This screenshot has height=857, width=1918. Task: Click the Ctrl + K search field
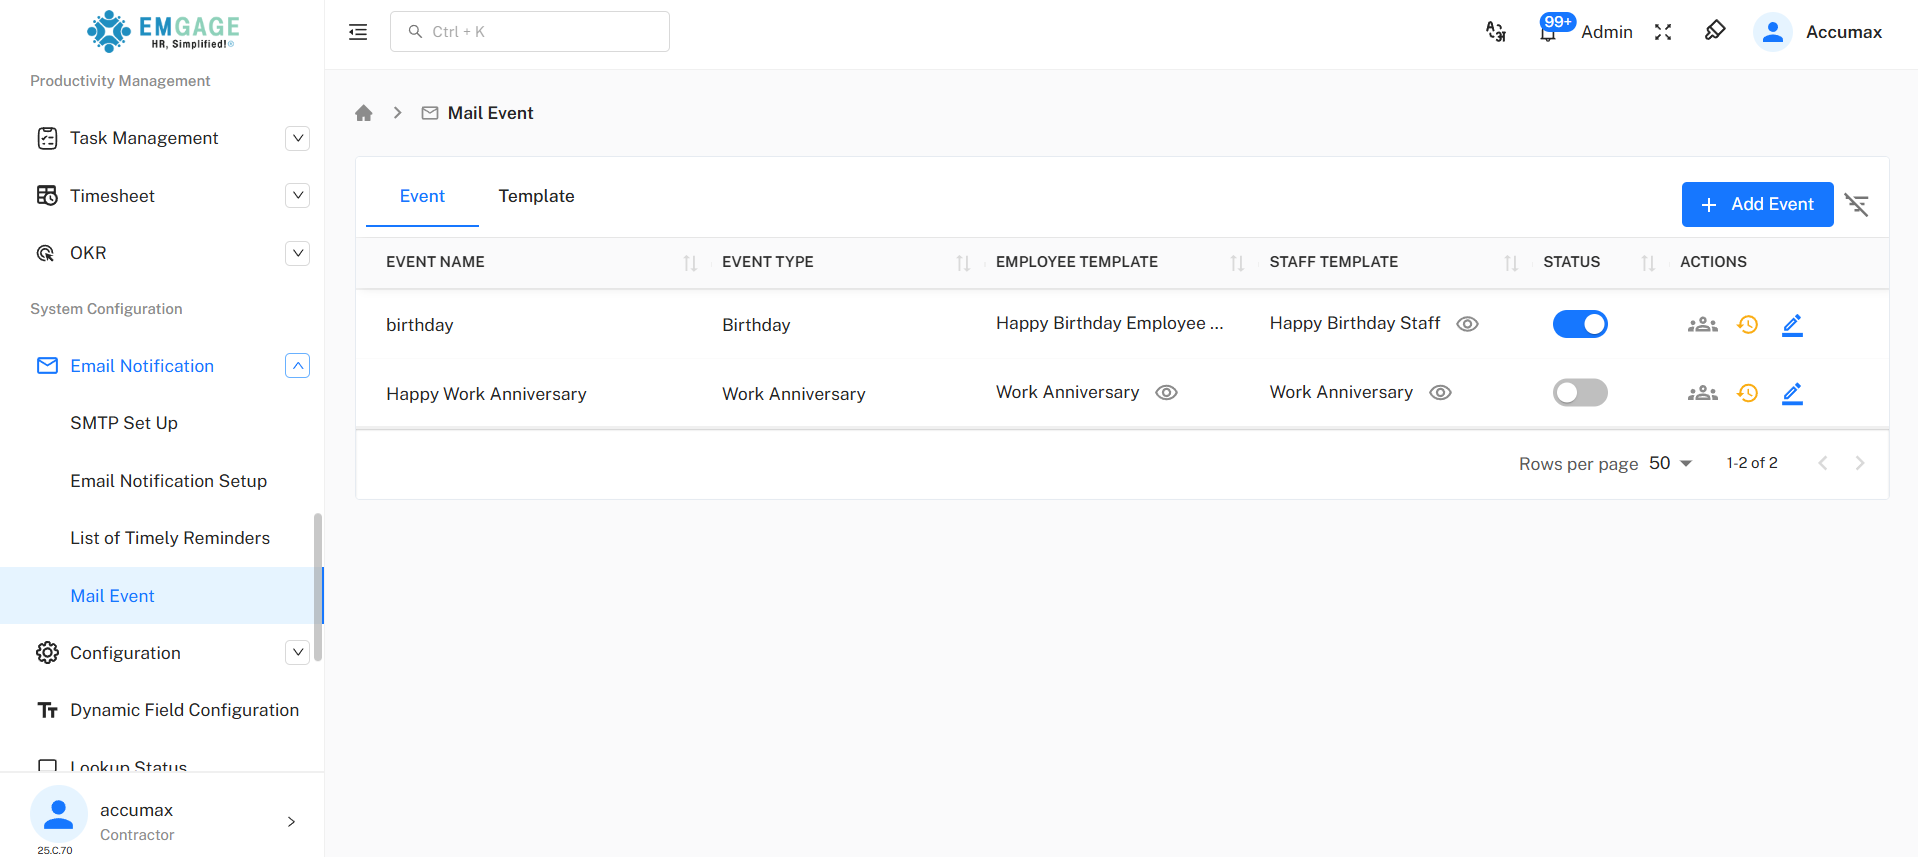530,32
